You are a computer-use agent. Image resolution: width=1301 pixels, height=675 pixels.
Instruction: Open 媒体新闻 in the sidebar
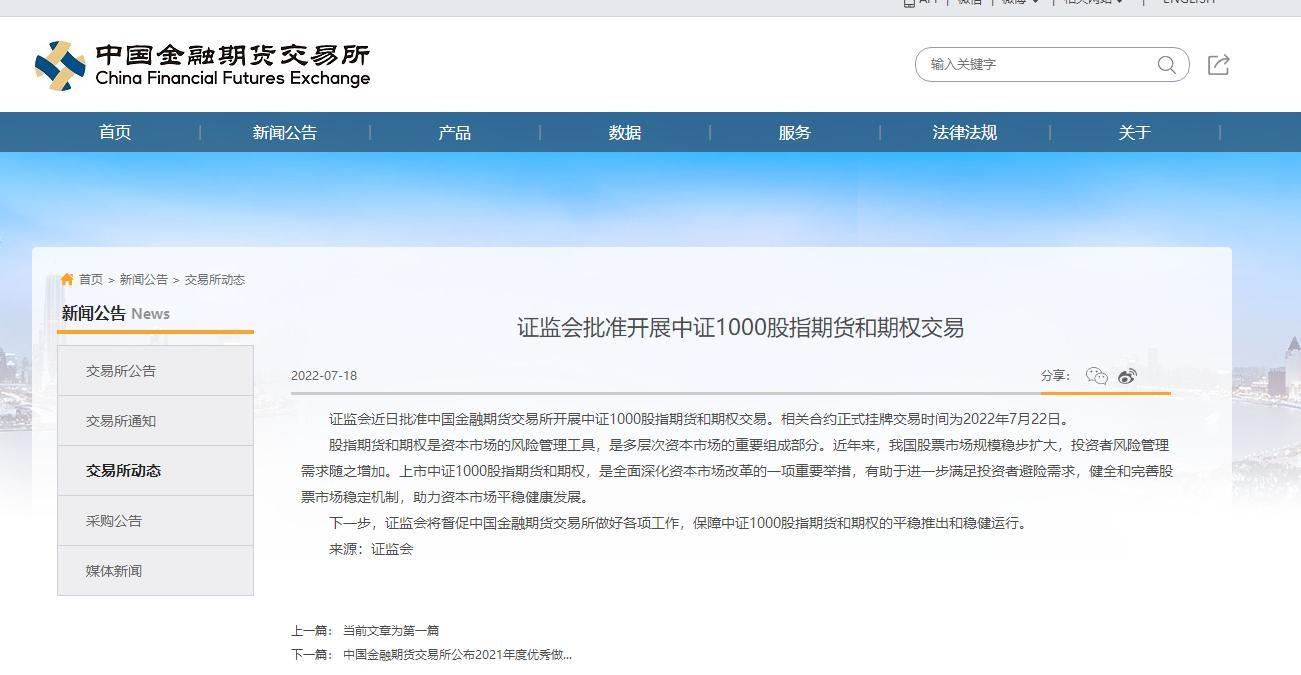(155, 571)
